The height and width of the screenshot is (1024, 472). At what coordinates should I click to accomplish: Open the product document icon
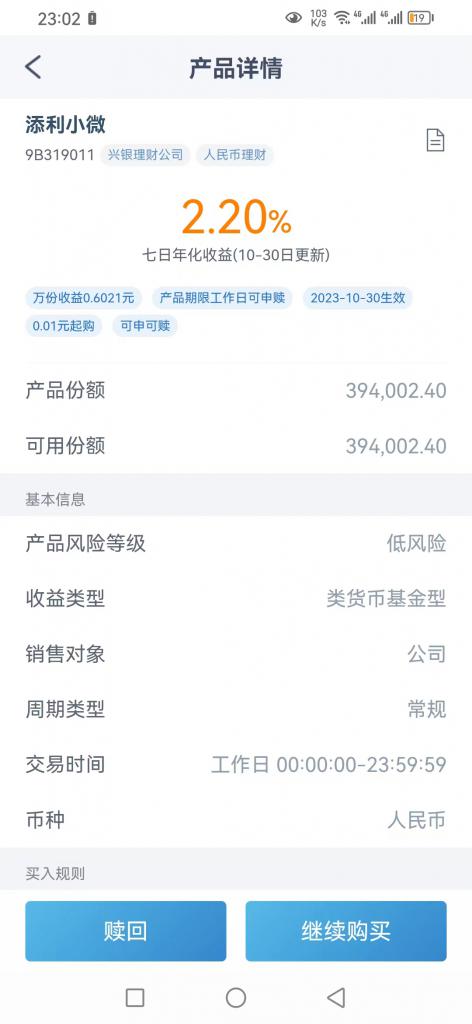click(x=435, y=140)
